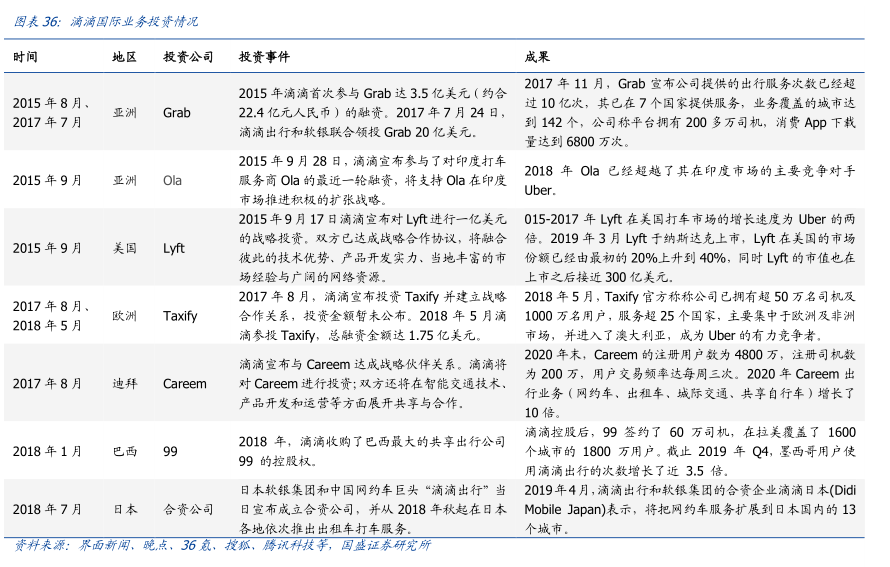
Task: Click the Careem company cell
Action: [185, 383]
